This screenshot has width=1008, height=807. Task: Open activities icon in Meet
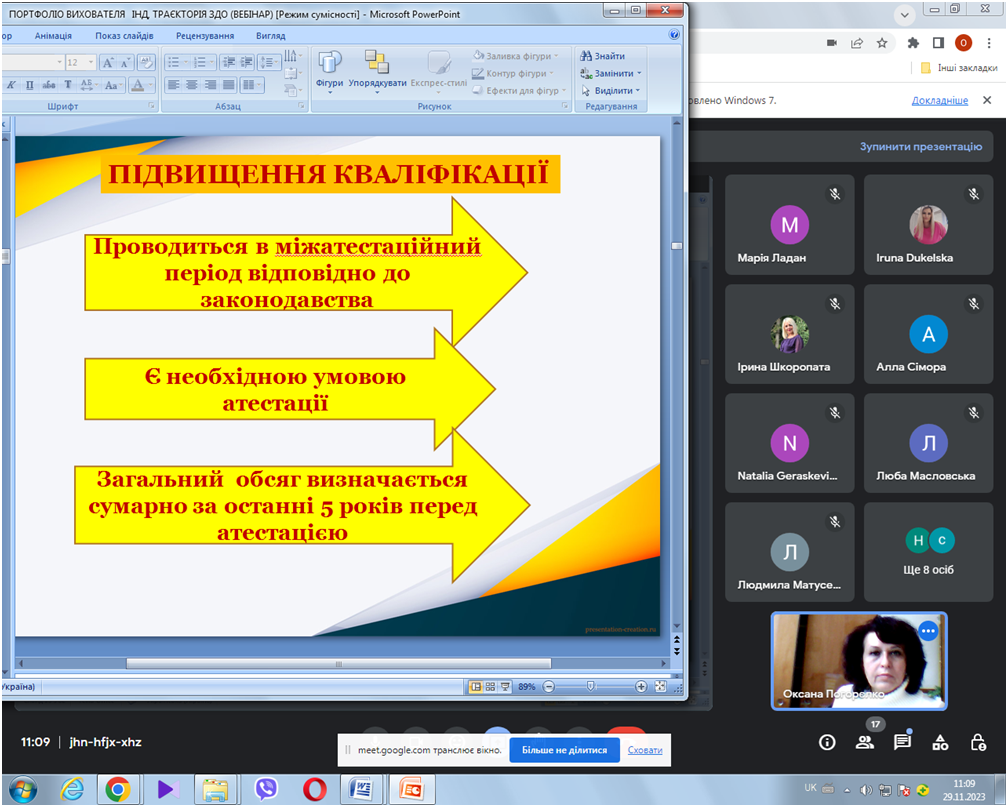coord(940,743)
